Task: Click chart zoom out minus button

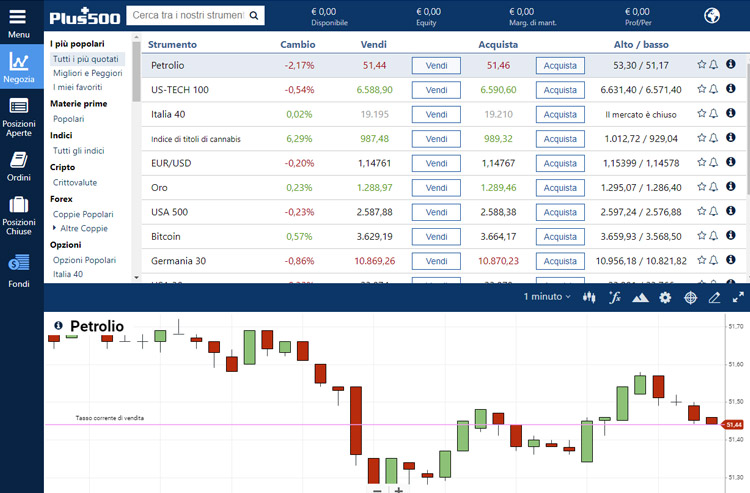Action: (377, 490)
